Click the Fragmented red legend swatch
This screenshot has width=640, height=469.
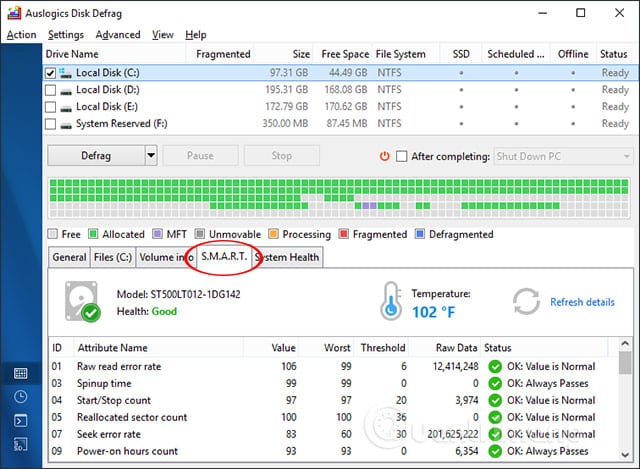click(344, 234)
